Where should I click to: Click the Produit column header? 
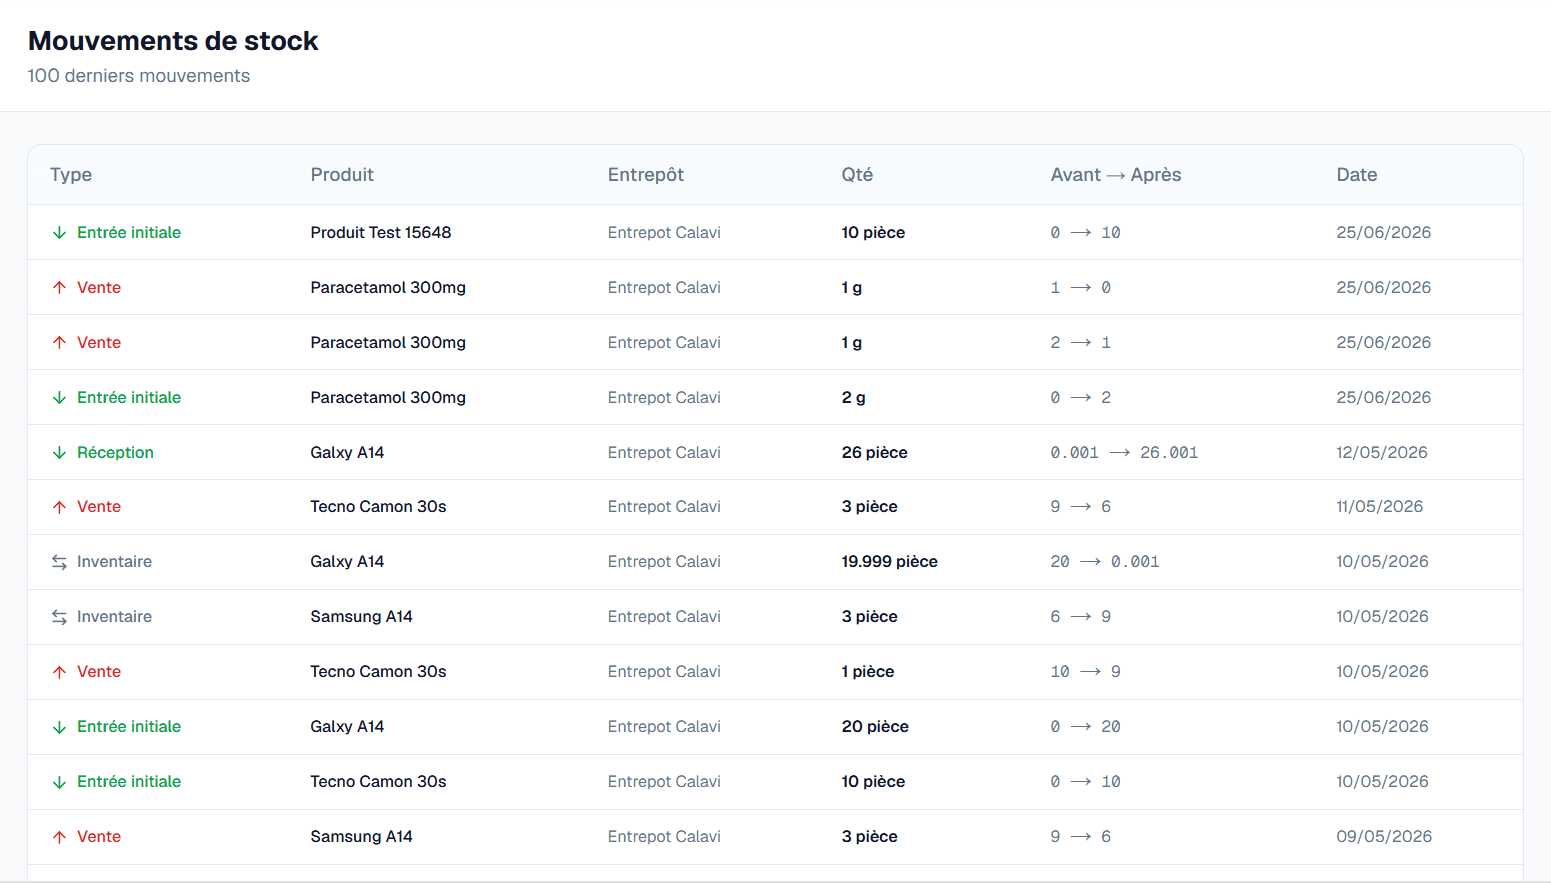(x=342, y=175)
